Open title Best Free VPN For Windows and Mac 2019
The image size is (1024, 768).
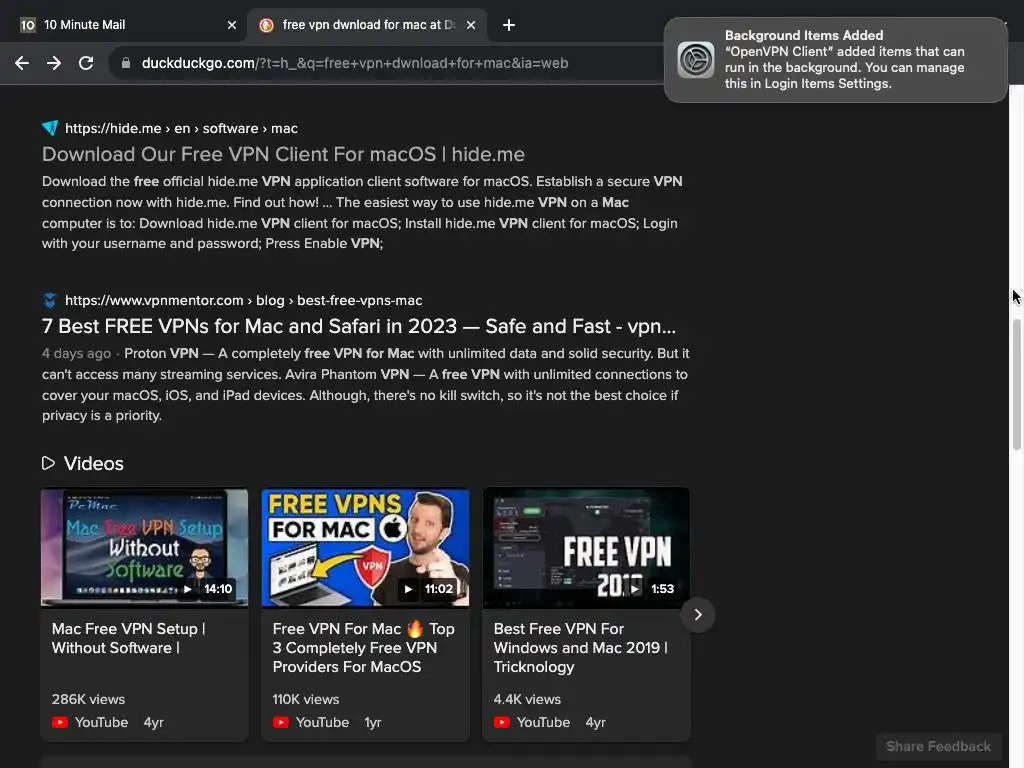tap(581, 648)
